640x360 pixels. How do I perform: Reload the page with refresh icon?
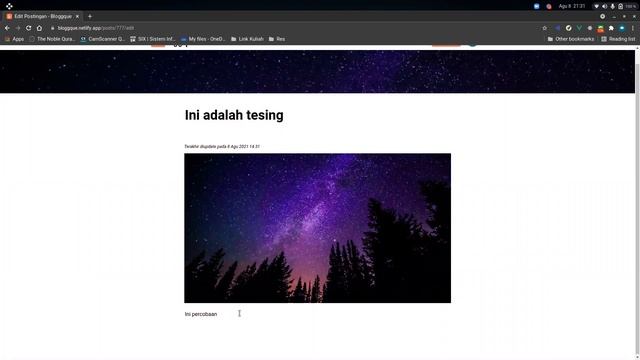pos(29,28)
